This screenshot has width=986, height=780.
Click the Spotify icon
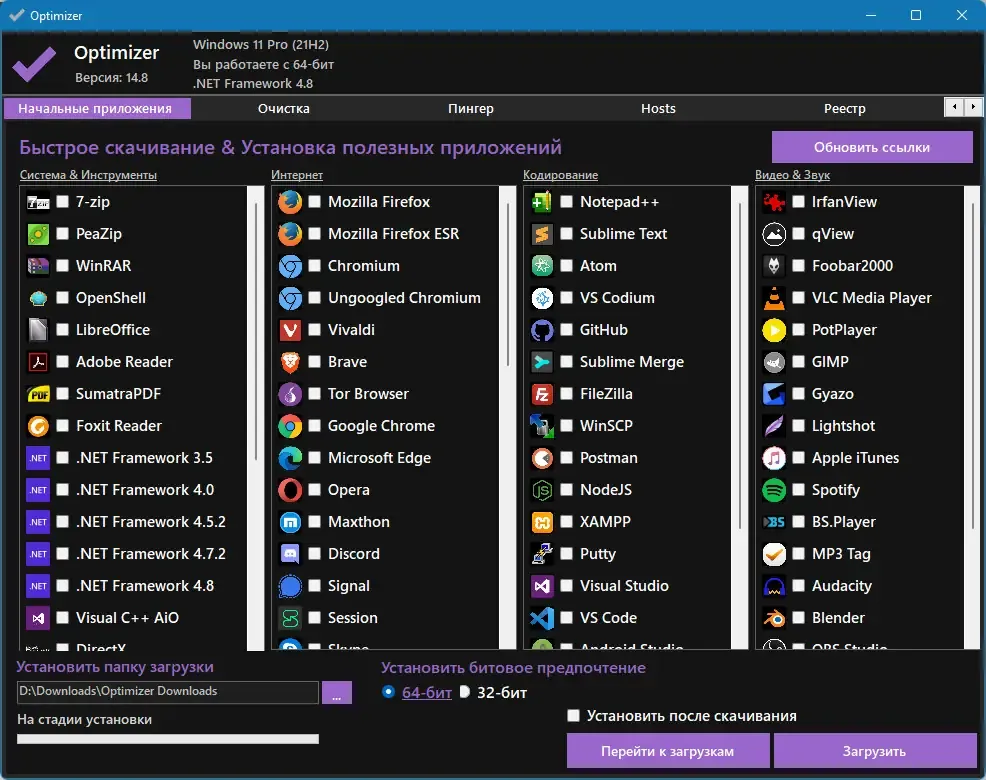coord(774,490)
